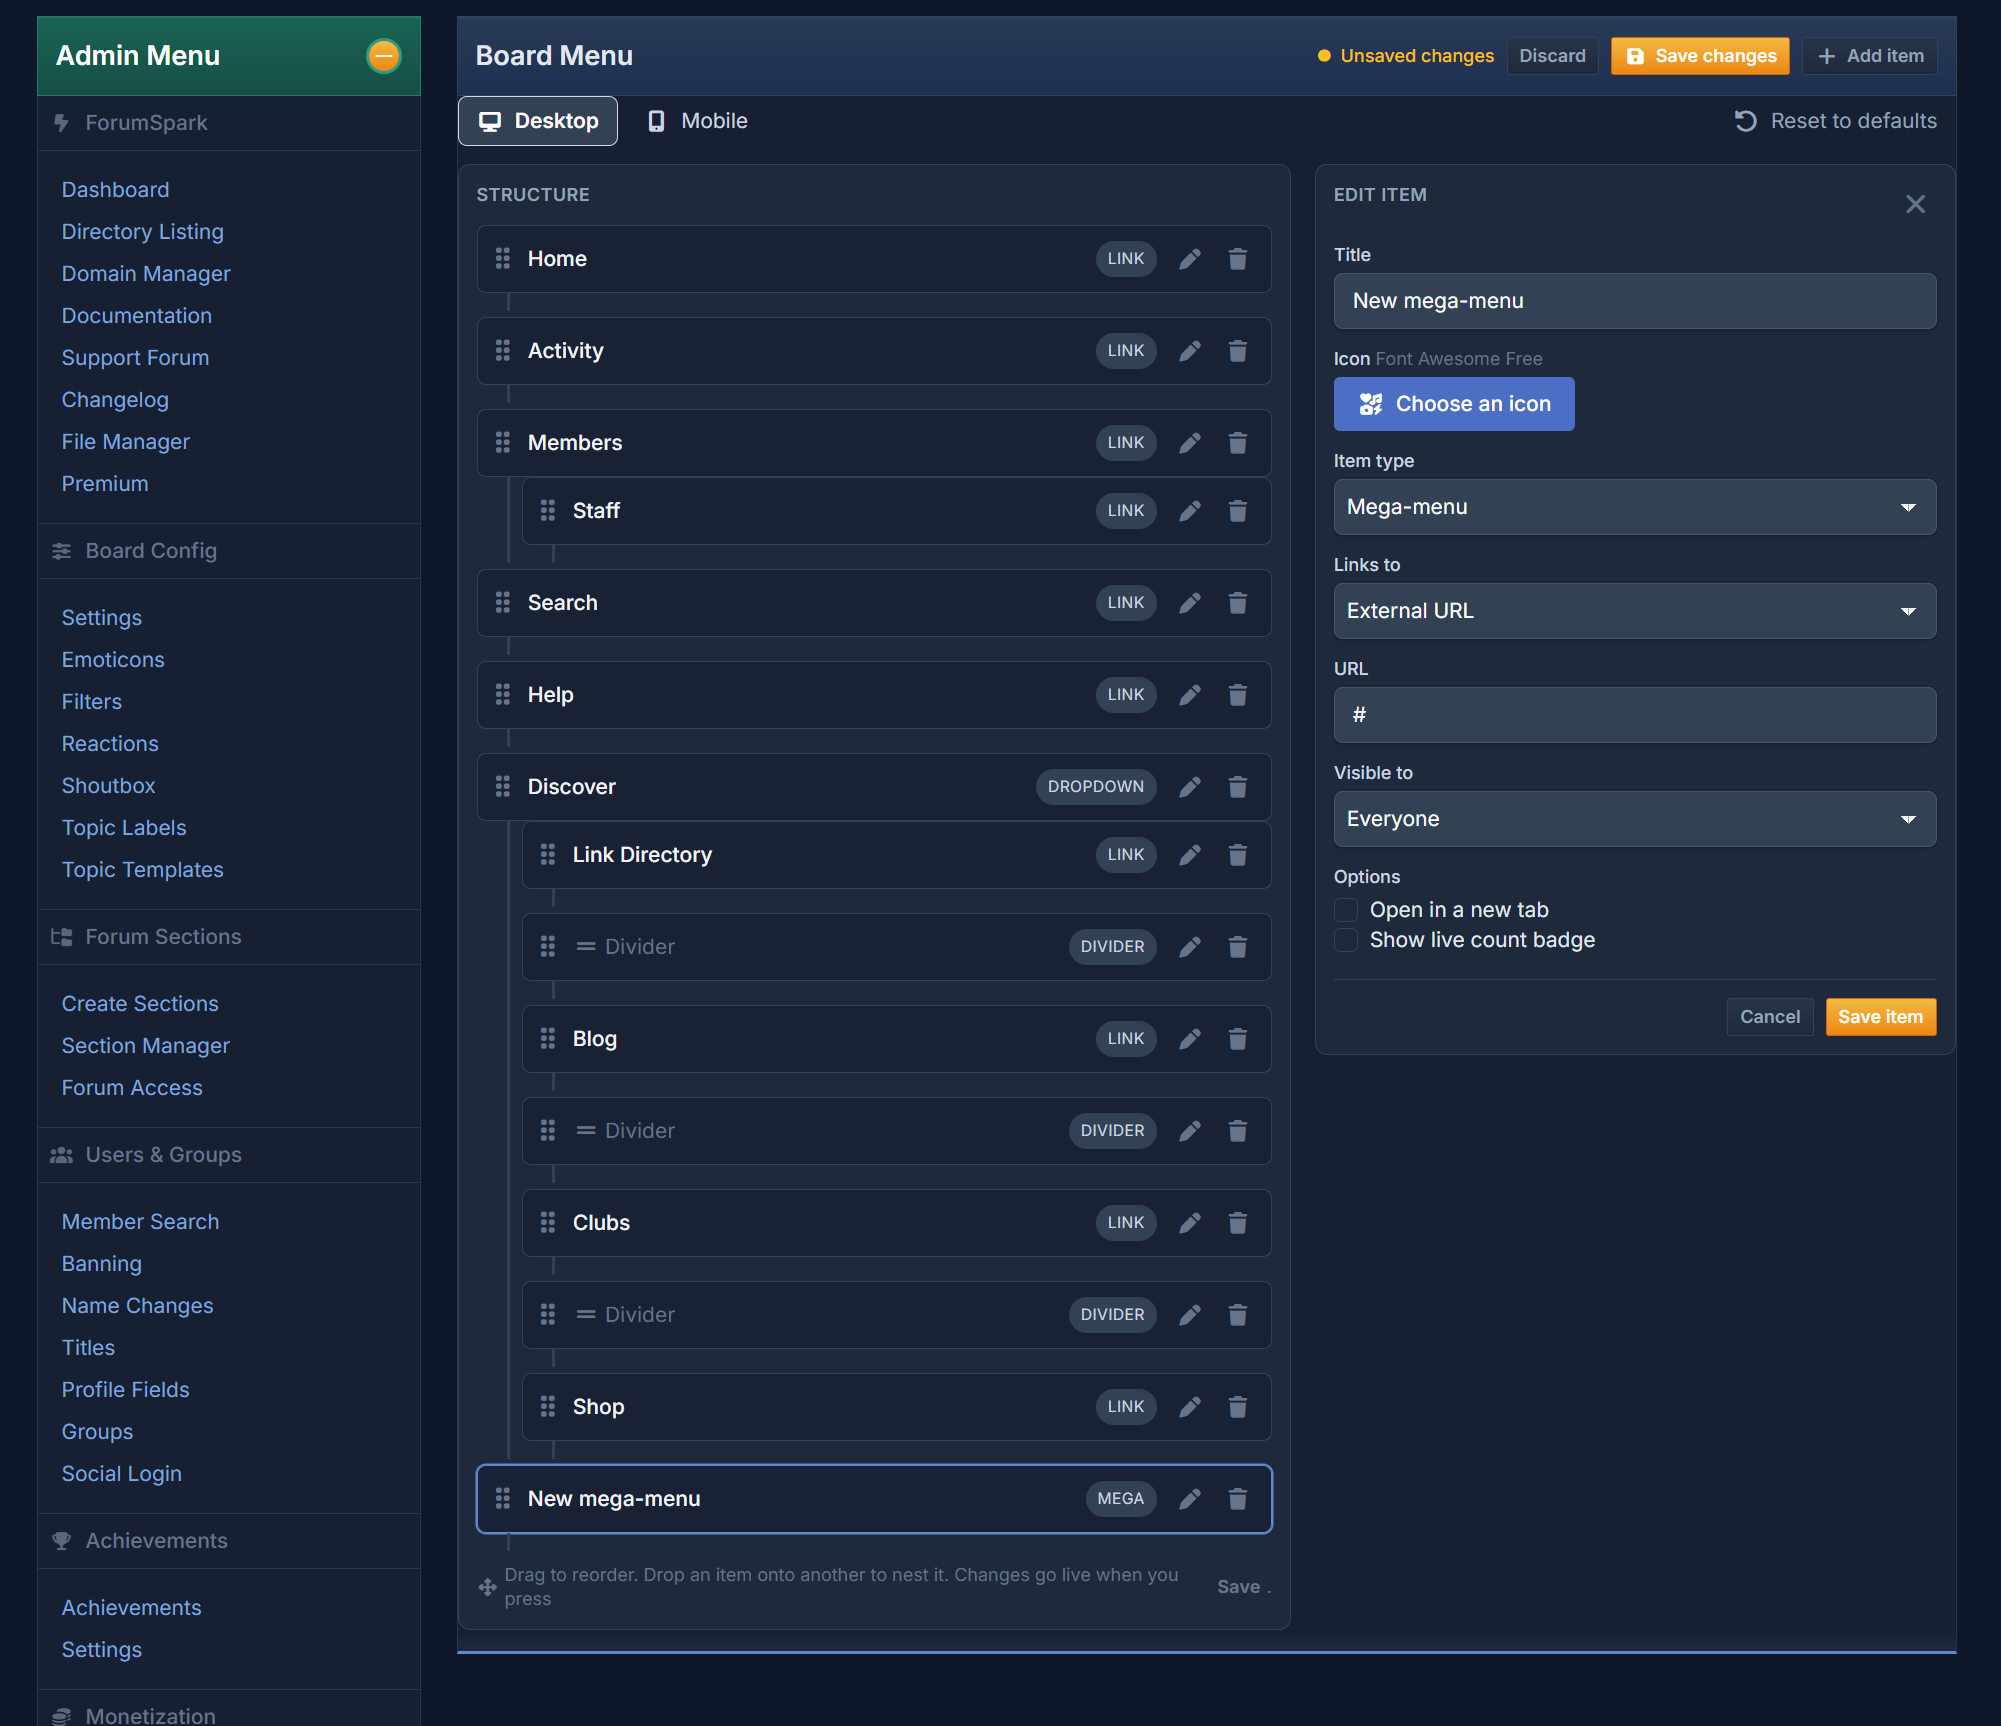Switch to the Mobile tab
2001x1726 pixels.
(697, 121)
